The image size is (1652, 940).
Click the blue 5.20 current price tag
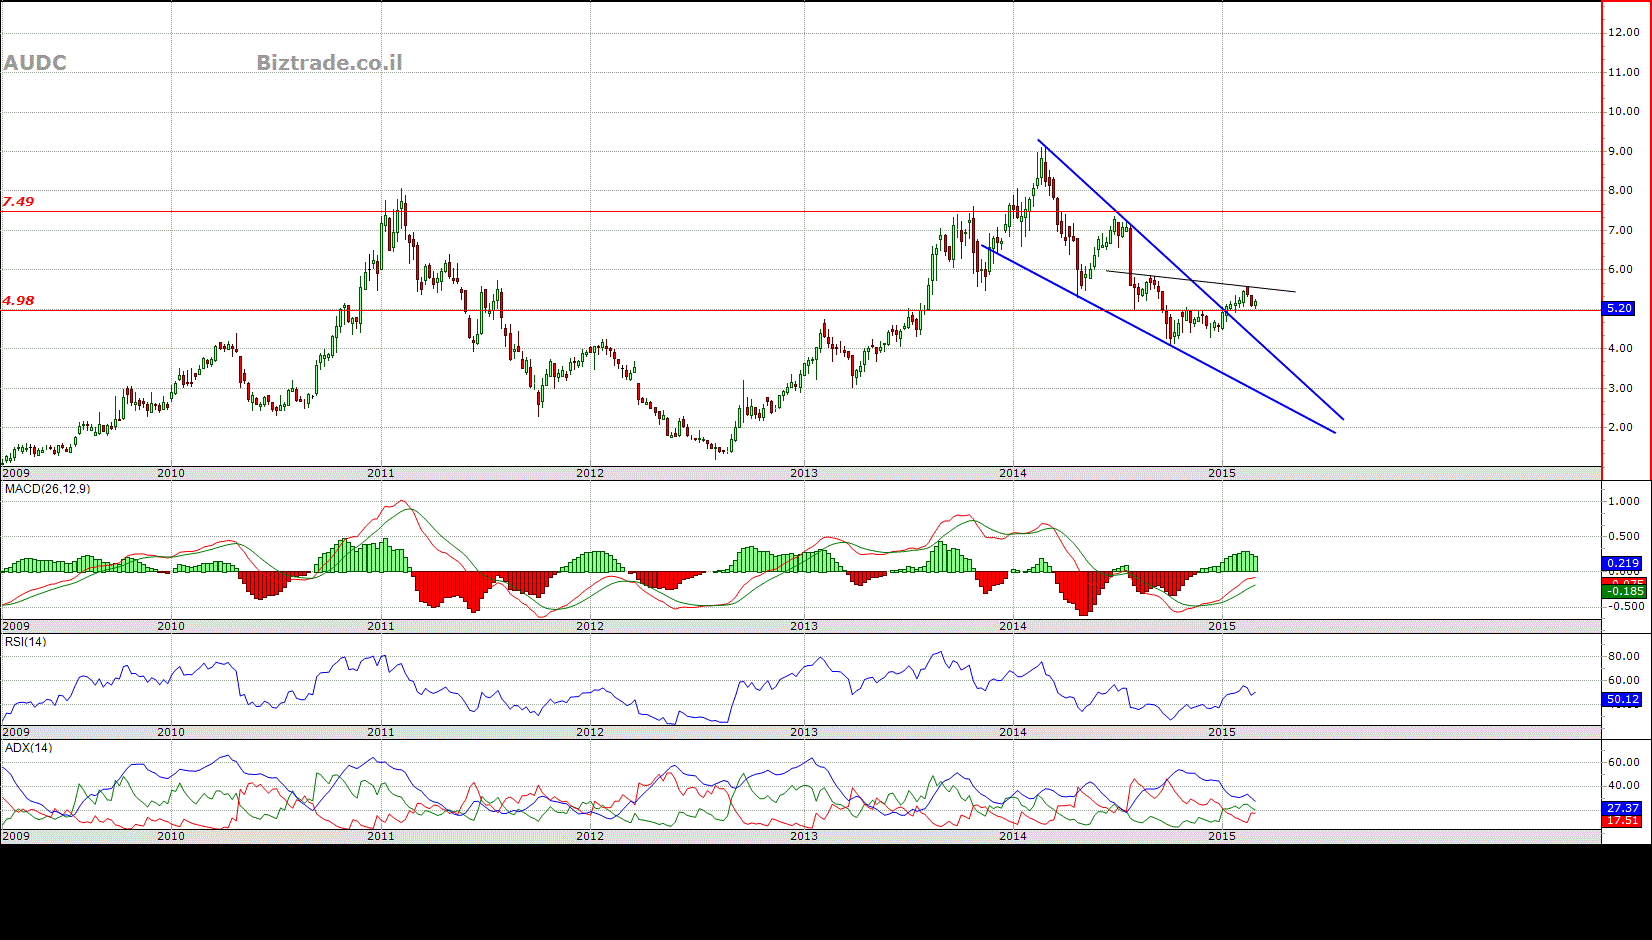coord(1619,308)
